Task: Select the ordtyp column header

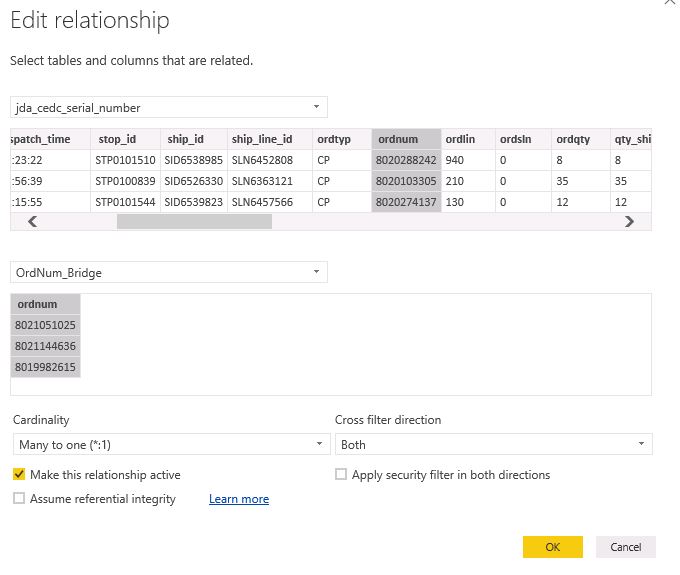Action: click(342, 139)
